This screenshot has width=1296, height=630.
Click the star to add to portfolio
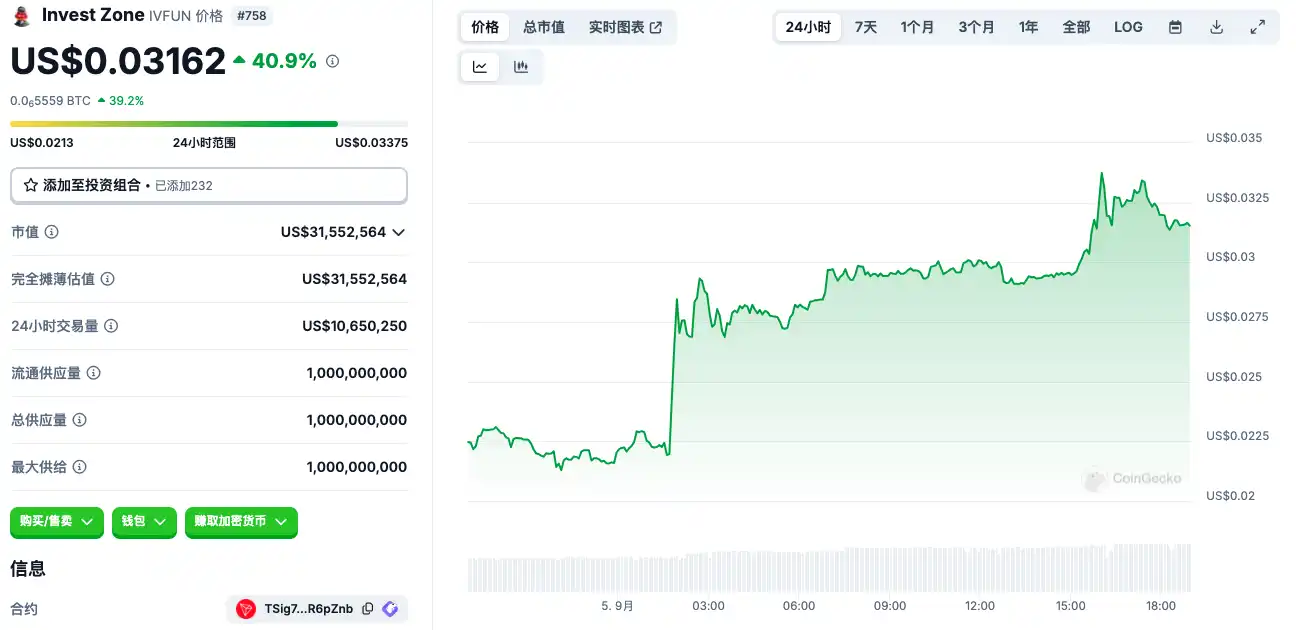click(31, 185)
